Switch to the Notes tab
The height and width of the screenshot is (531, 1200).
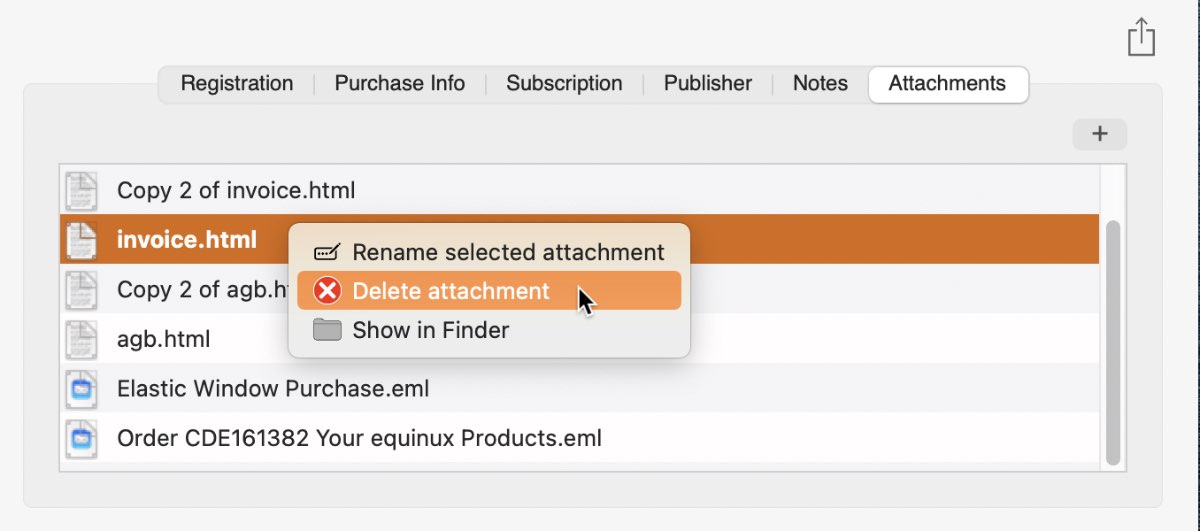pos(820,84)
